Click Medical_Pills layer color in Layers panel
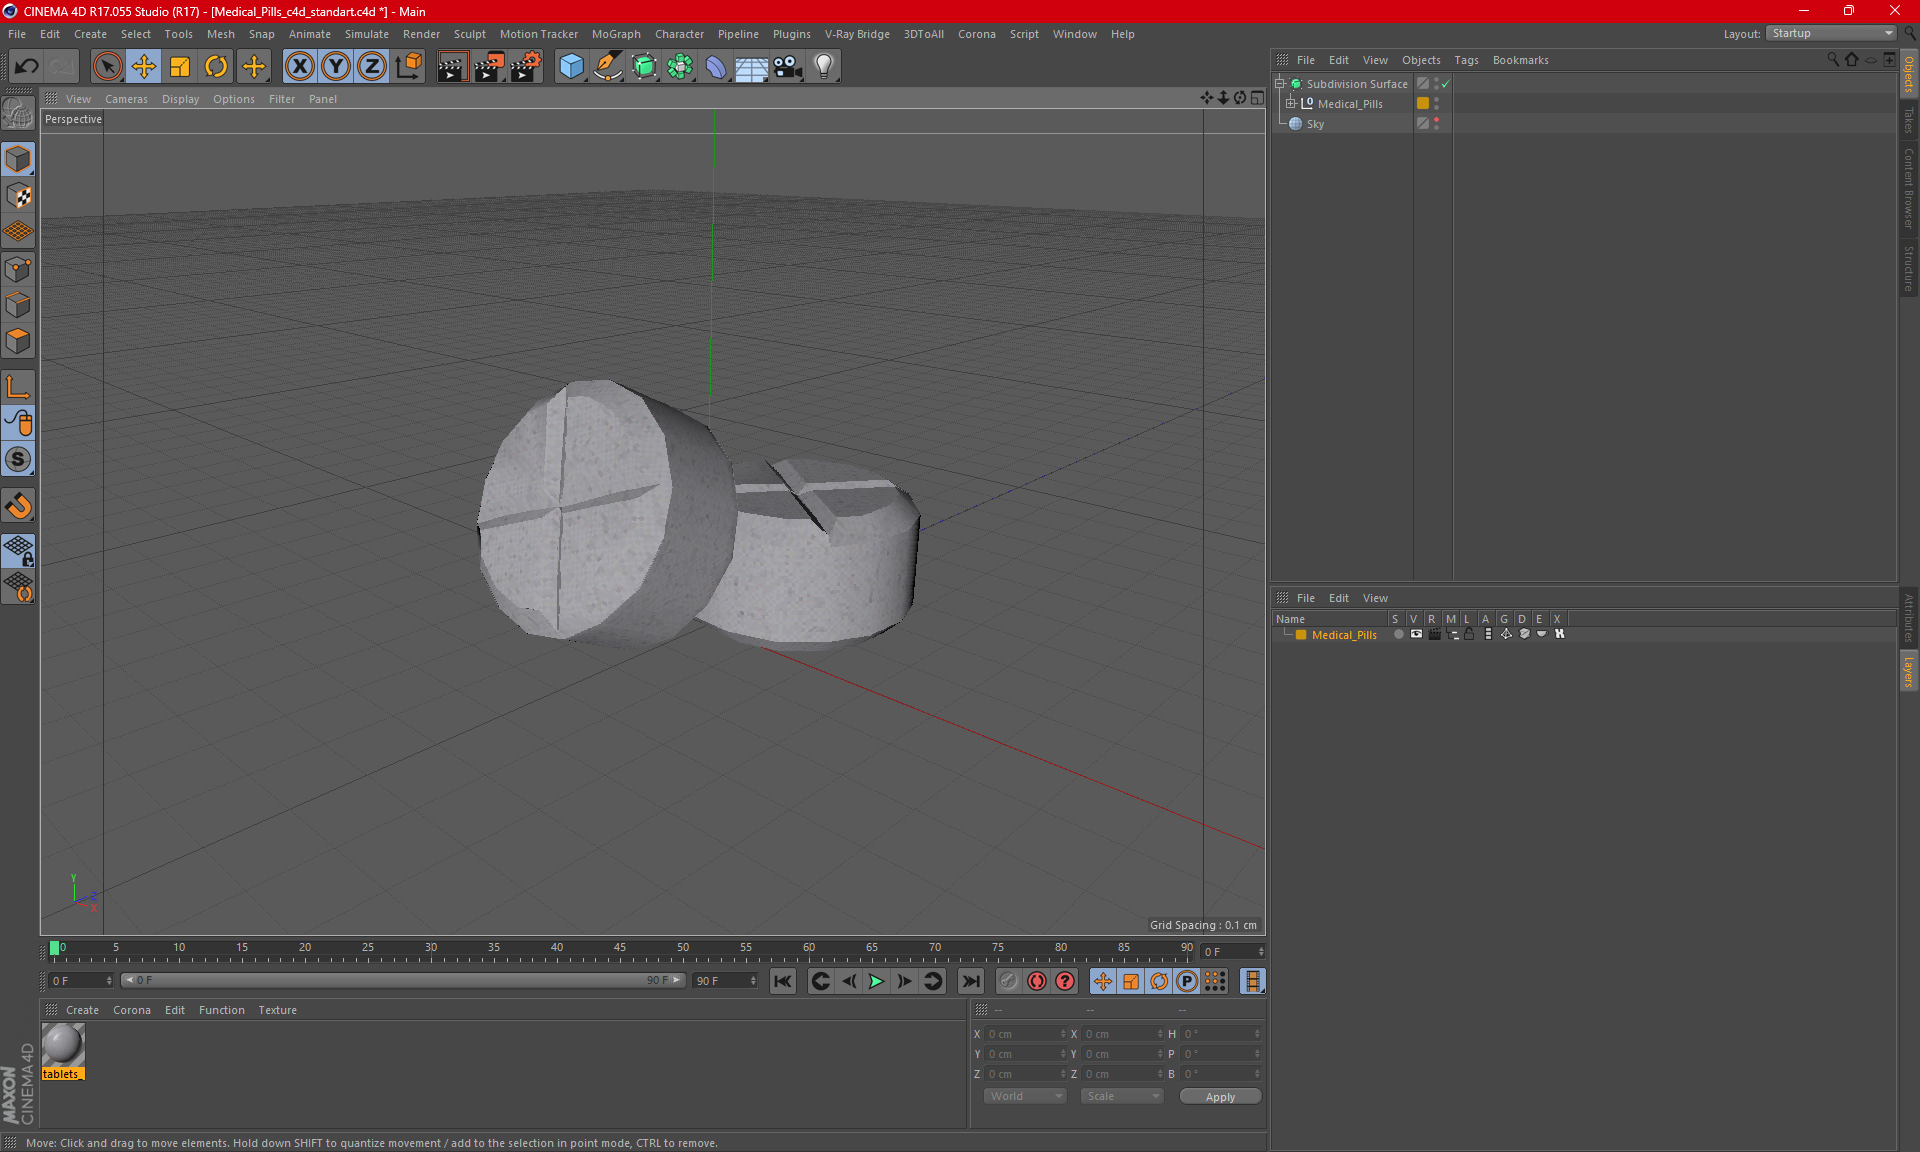 pos(1301,635)
